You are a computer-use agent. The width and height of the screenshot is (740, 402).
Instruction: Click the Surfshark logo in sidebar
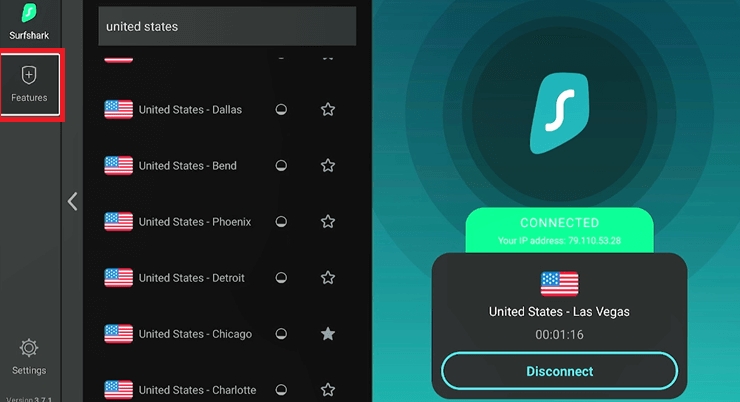29,14
